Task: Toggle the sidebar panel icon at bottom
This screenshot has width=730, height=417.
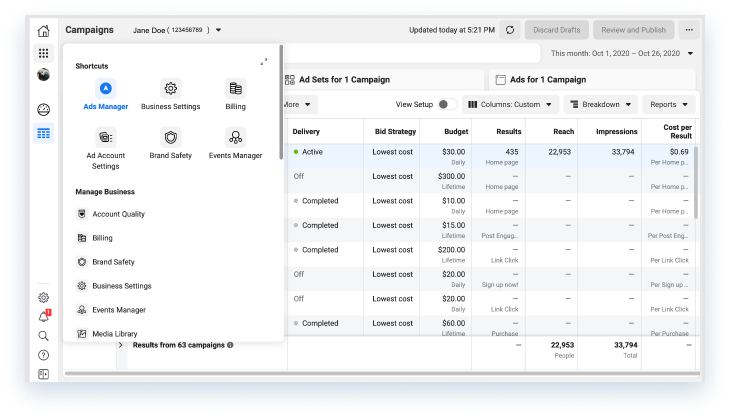Action: pyautogui.click(x=43, y=374)
